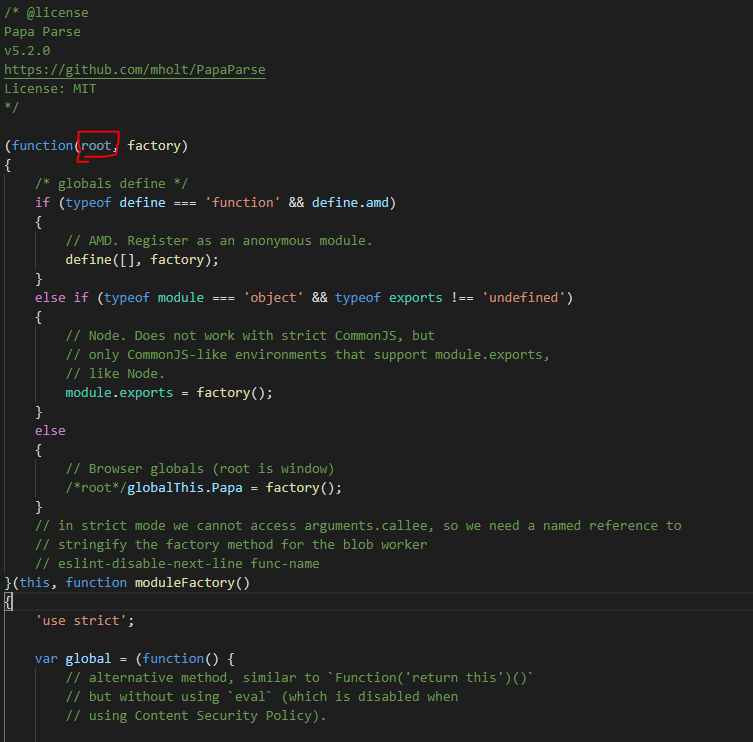Click 'define.amd' in the if condition
The width and height of the screenshot is (753, 742).
pos(350,203)
